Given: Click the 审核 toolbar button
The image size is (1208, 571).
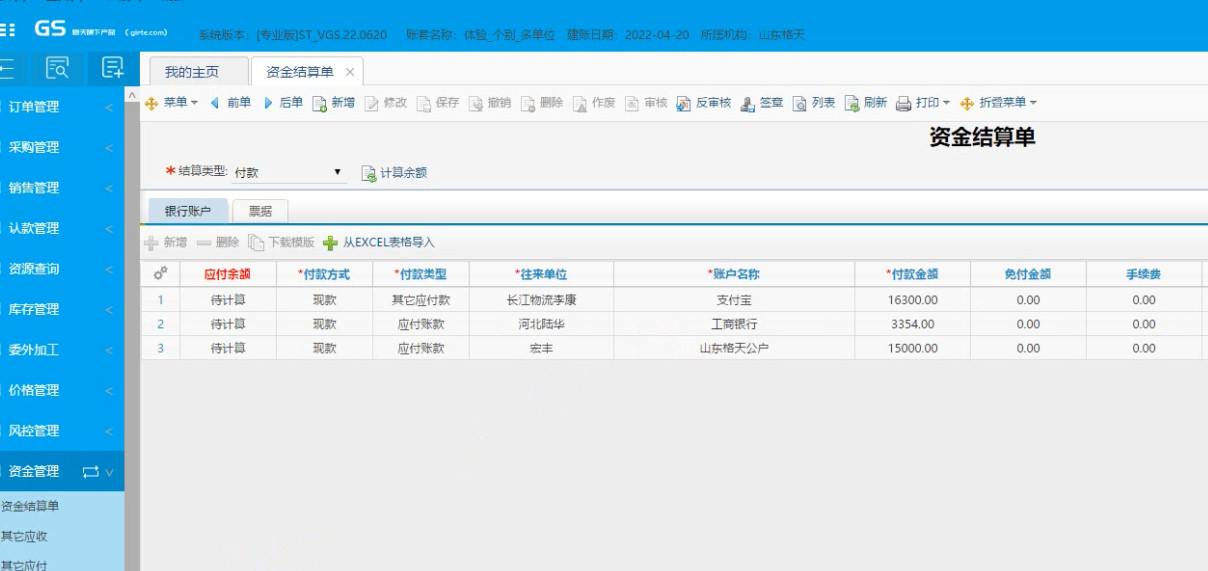Looking at the screenshot, I should pyautogui.click(x=646, y=102).
